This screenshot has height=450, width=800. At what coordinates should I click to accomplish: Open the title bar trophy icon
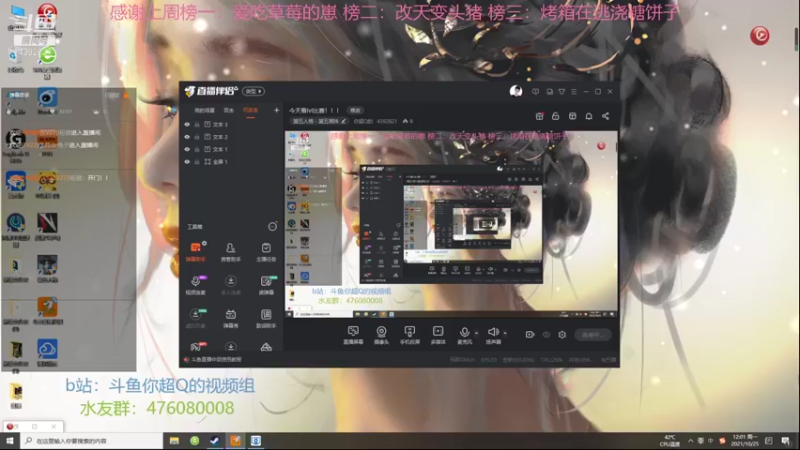(562, 92)
